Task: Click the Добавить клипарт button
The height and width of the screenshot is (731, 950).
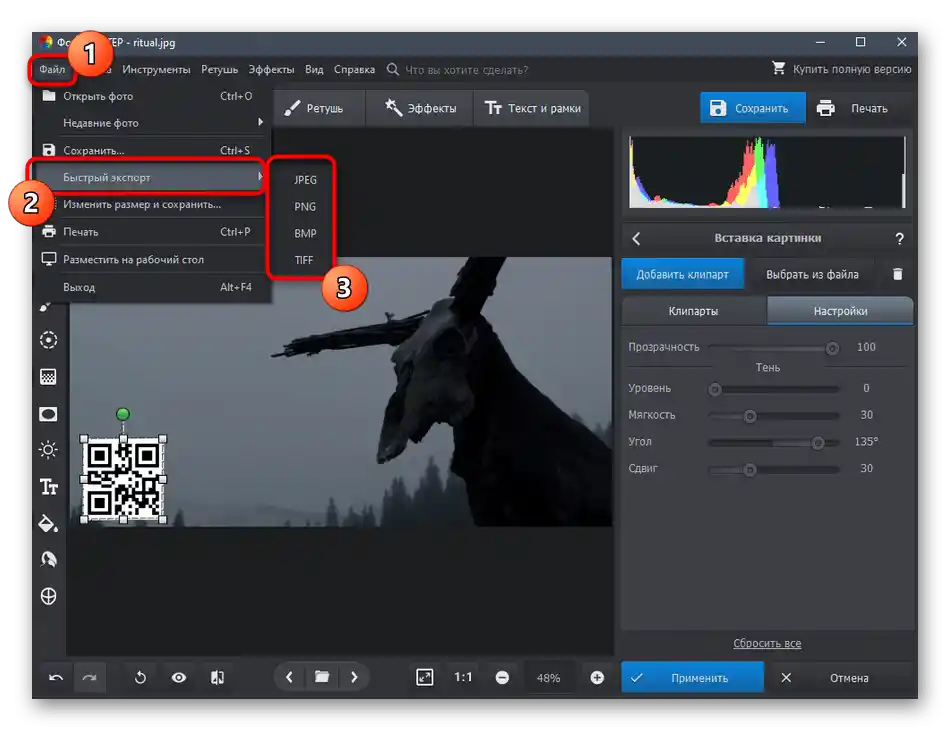Action: (x=681, y=274)
